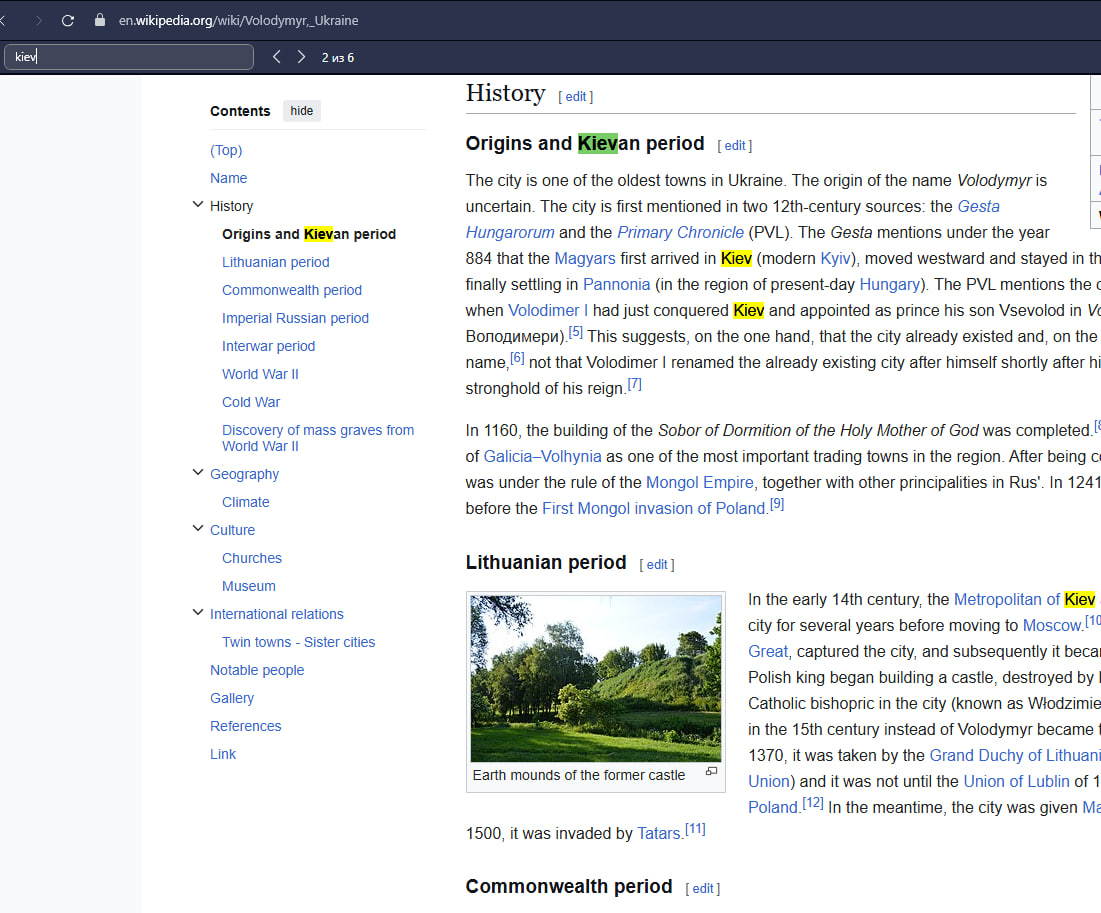Collapse the Culture section in Contents

[198, 529]
